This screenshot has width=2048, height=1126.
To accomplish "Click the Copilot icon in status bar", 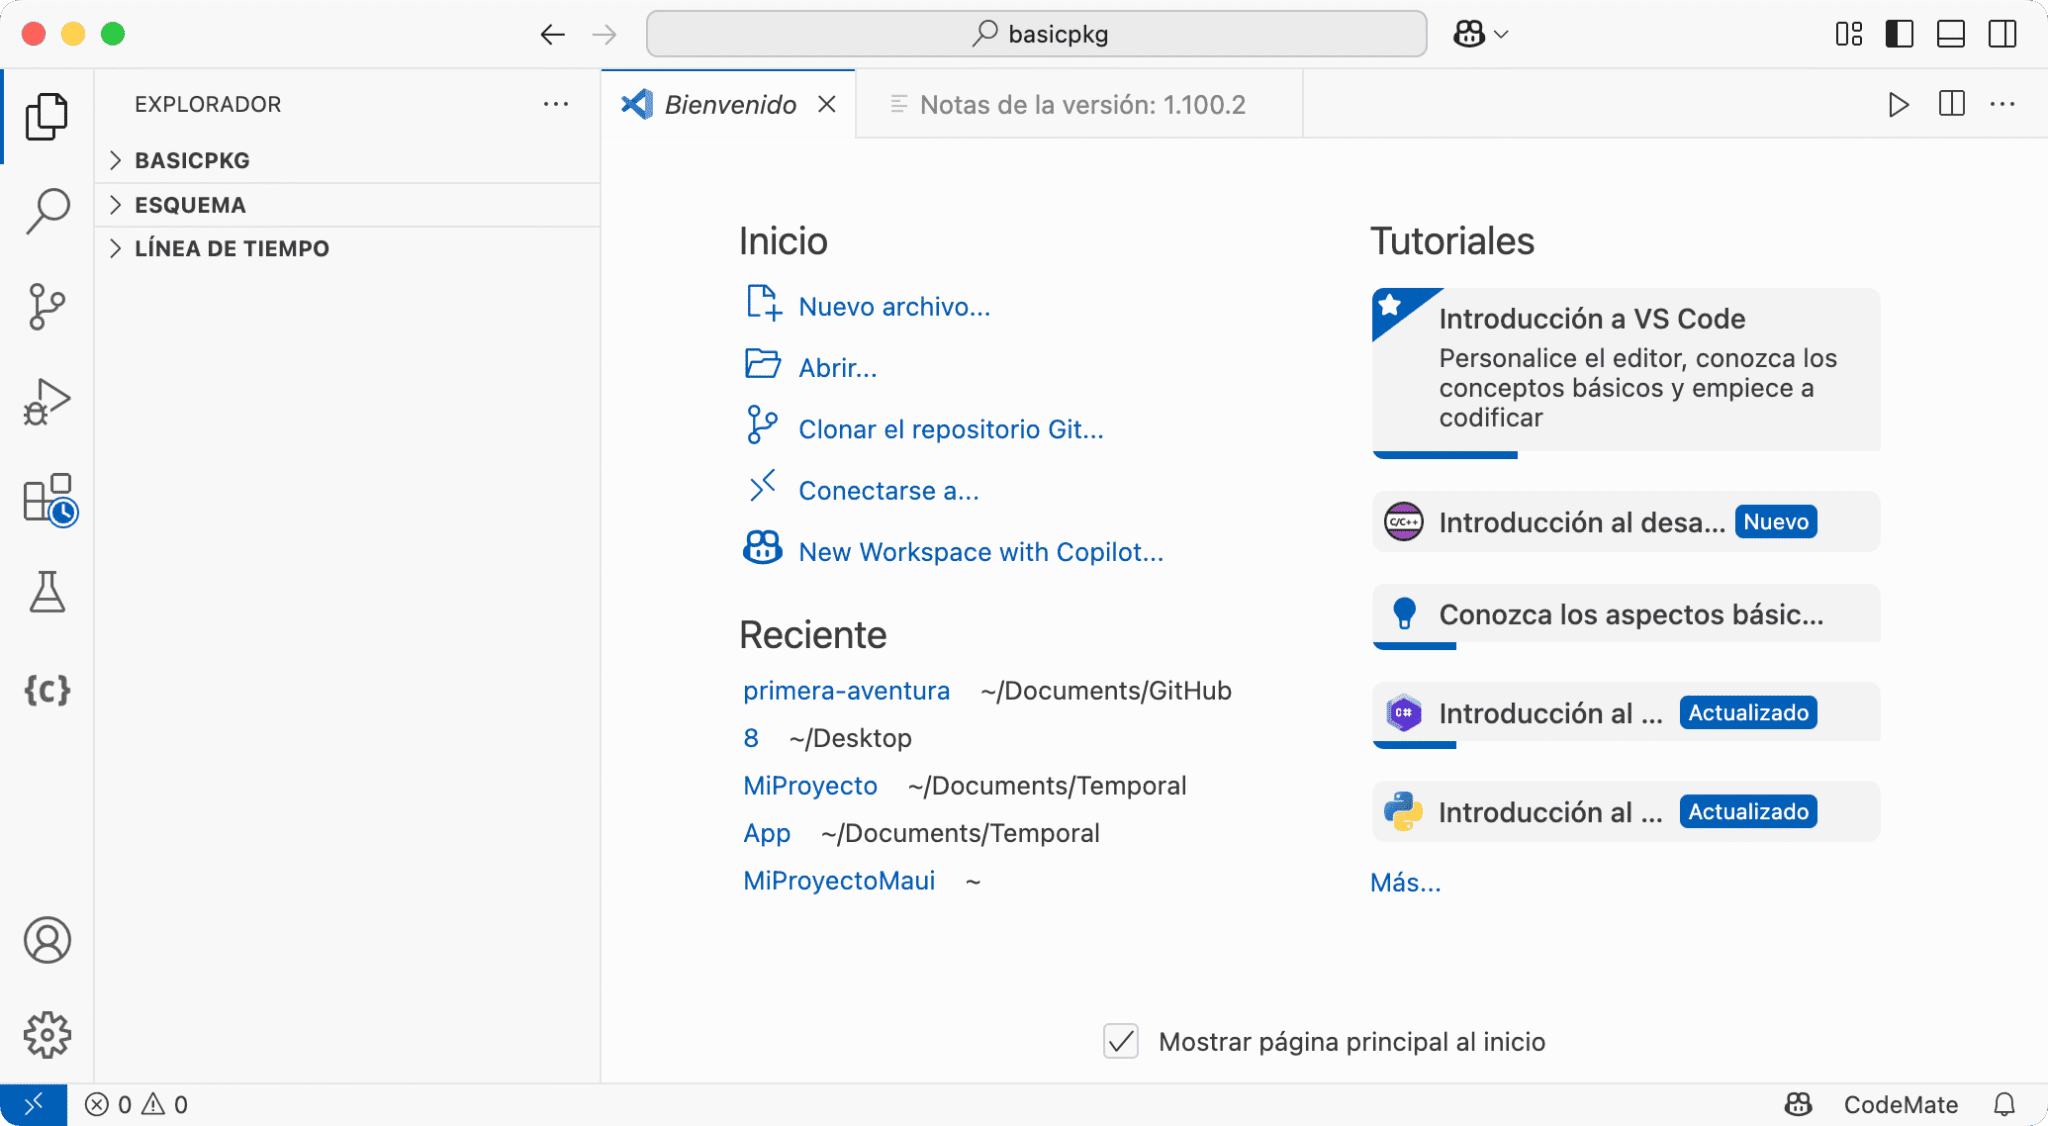I will click(x=1797, y=1104).
